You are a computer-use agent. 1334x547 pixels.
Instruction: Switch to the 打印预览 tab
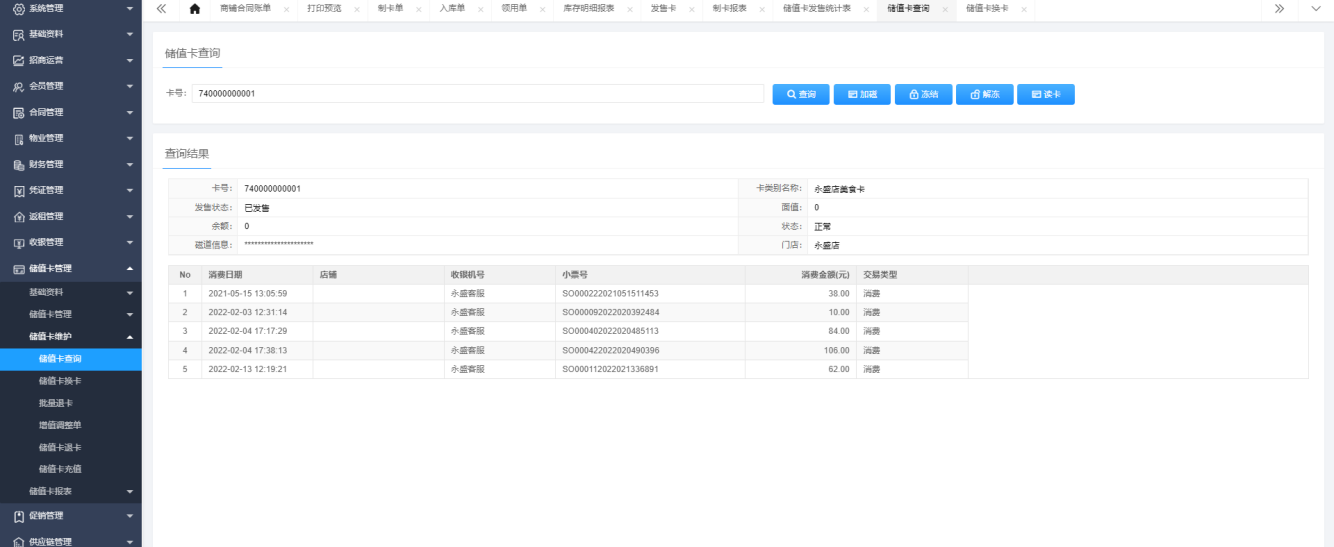[324, 8]
